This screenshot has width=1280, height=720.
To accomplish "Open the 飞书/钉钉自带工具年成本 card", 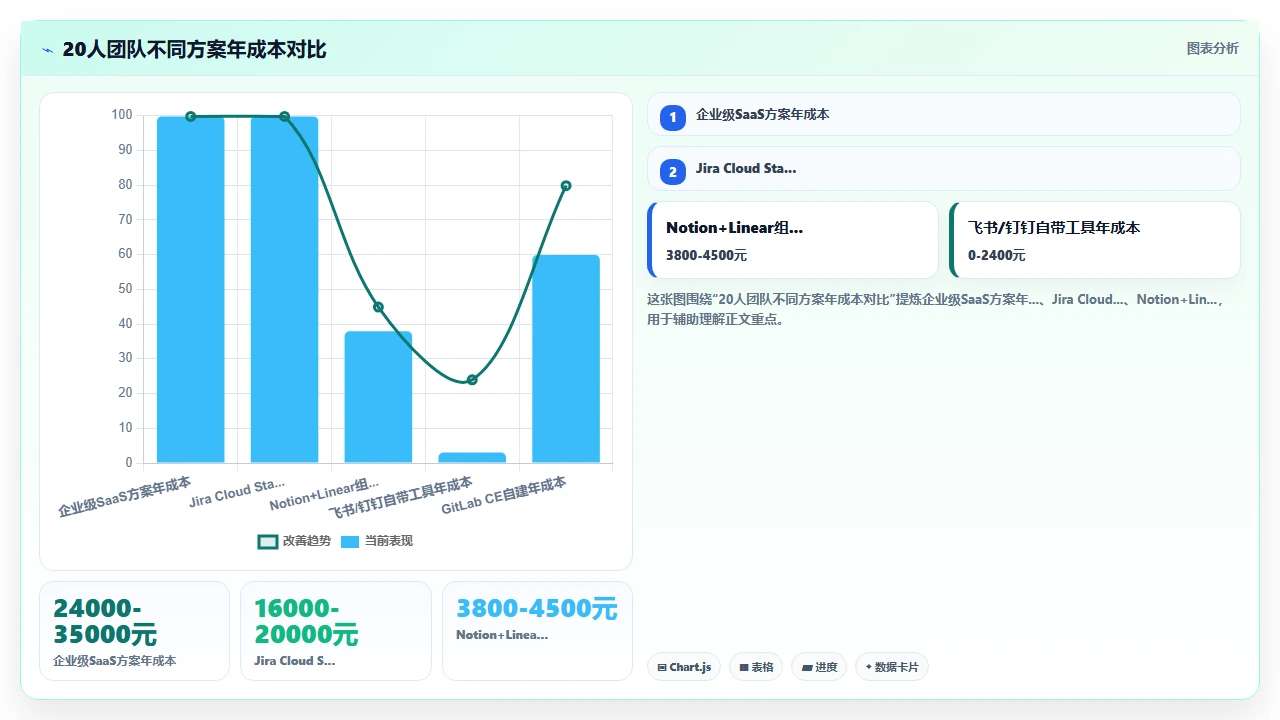I will 1095,240.
